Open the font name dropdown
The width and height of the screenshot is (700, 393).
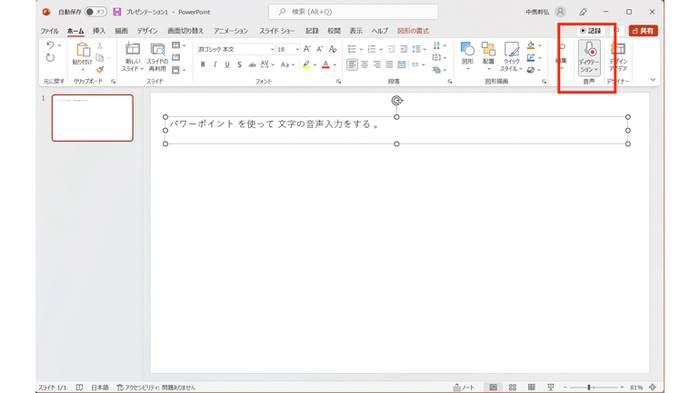click(271, 49)
